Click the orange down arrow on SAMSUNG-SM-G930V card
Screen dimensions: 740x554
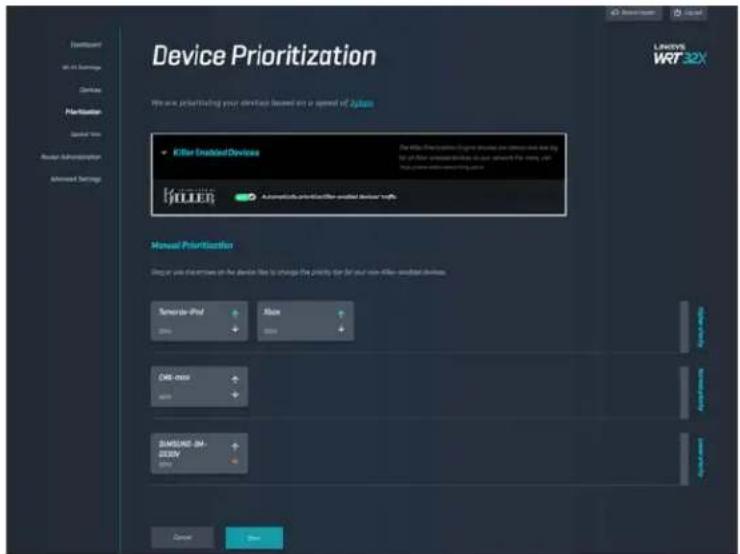click(235, 461)
